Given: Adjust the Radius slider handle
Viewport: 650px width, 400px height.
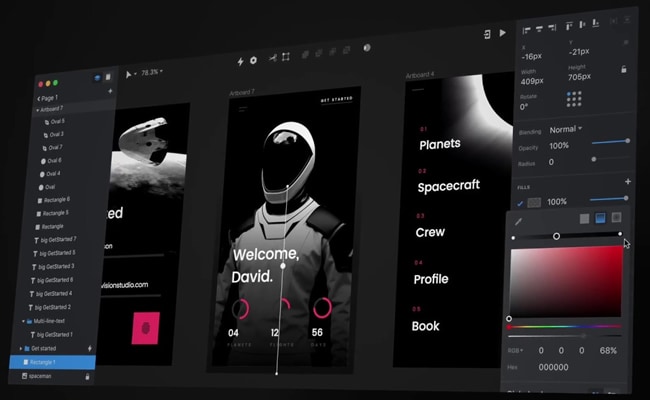Looking at the screenshot, I should tap(594, 159).
